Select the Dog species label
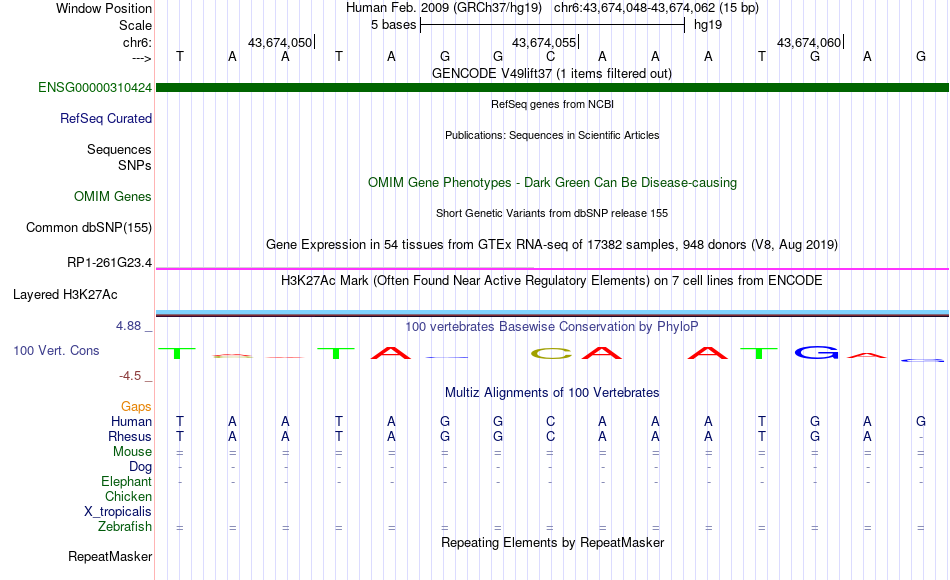Viewport: 950px width, 580px height. tap(141, 467)
